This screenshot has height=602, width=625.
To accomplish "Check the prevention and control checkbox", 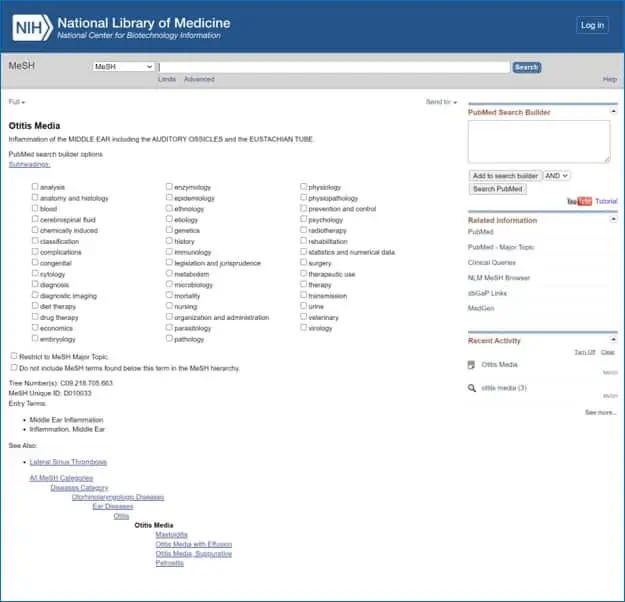I will click(x=304, y=209).
